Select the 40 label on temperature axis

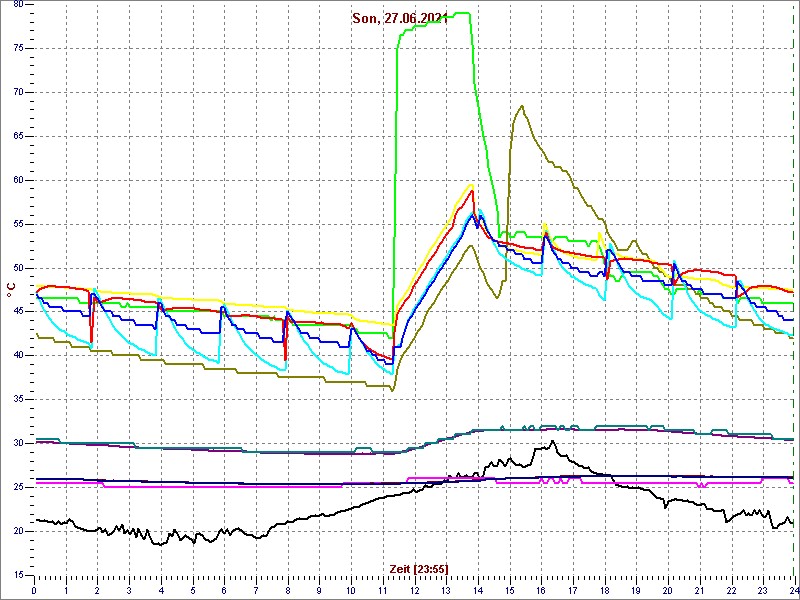(x=18, y=356)
